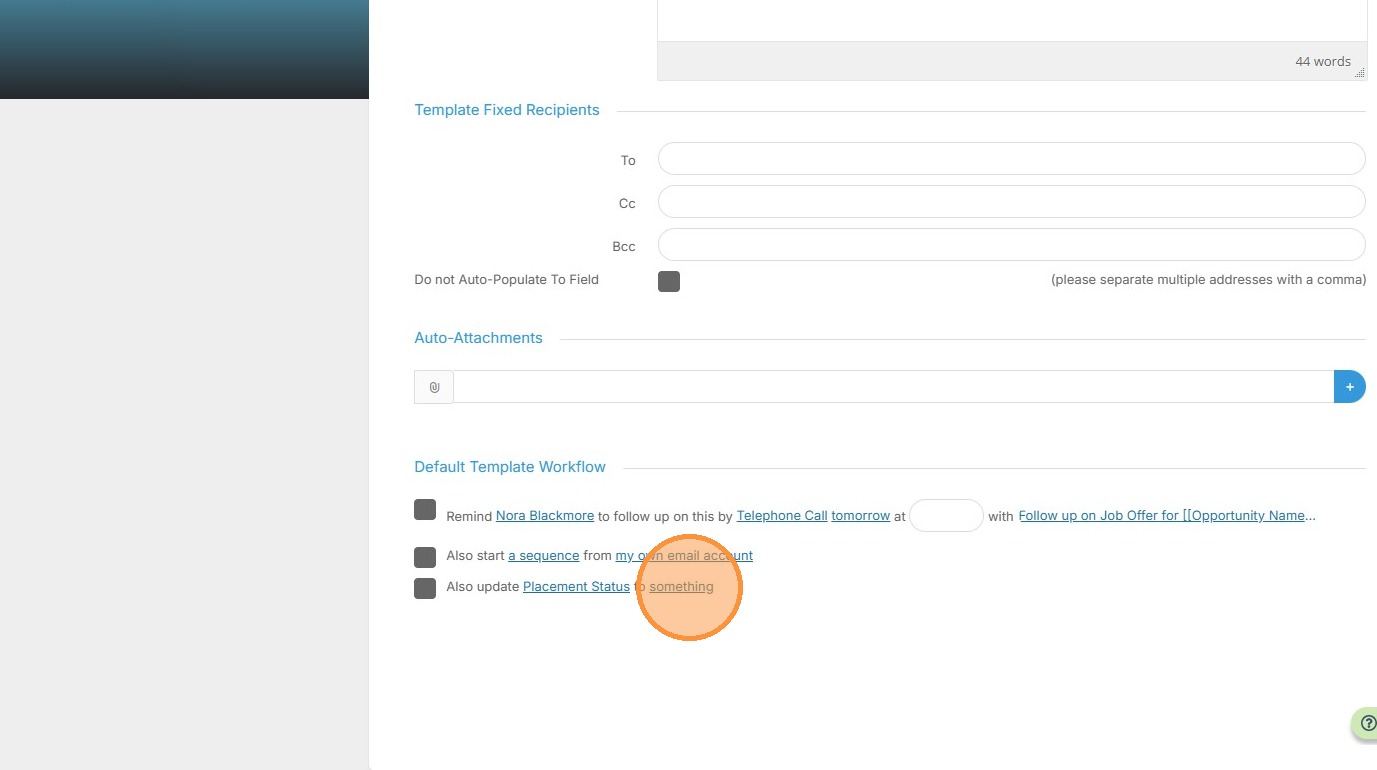Open the Follow up on Job Offer link

tap(1167, 516)
